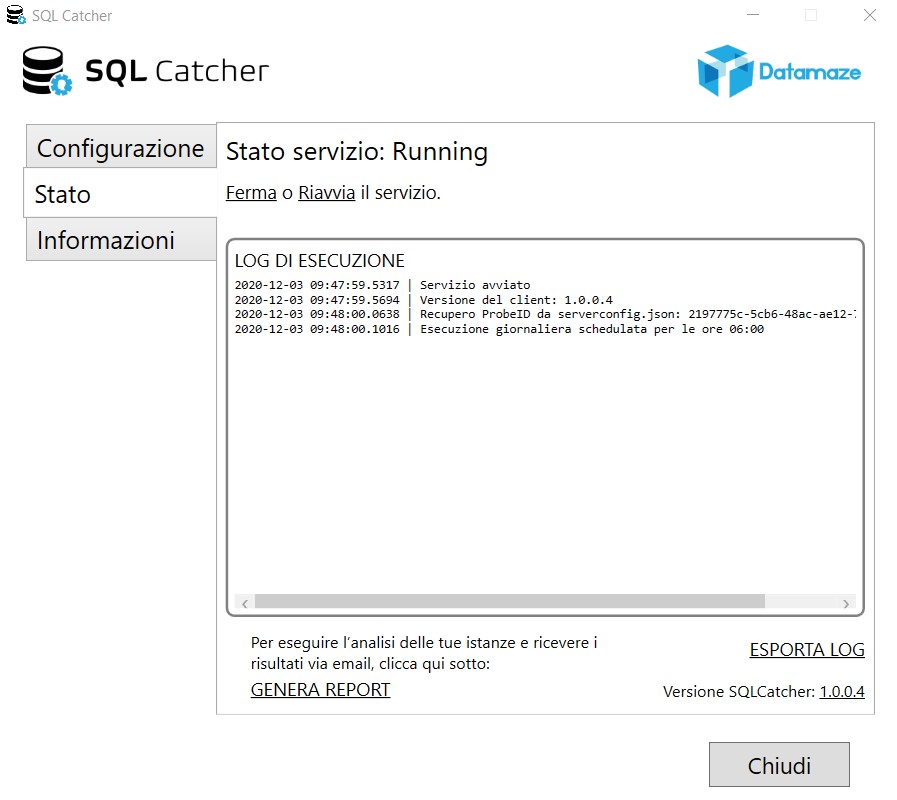Click the log horizontal scrollbar thumb
The width and height of the screenshot is (897, 800).
click(510, 601)
